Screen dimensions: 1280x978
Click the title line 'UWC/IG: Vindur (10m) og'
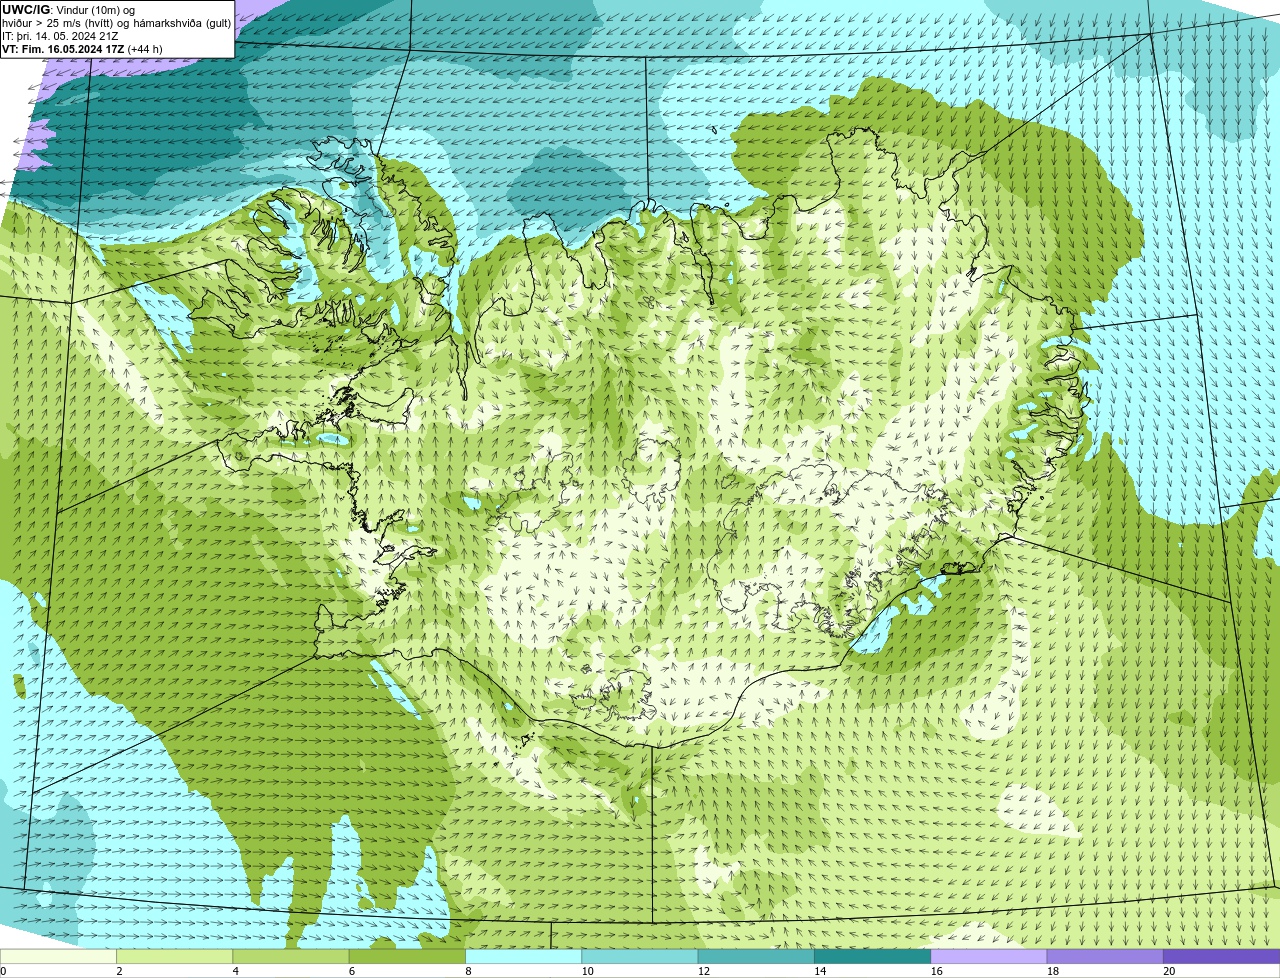click(x=69, y=10)
